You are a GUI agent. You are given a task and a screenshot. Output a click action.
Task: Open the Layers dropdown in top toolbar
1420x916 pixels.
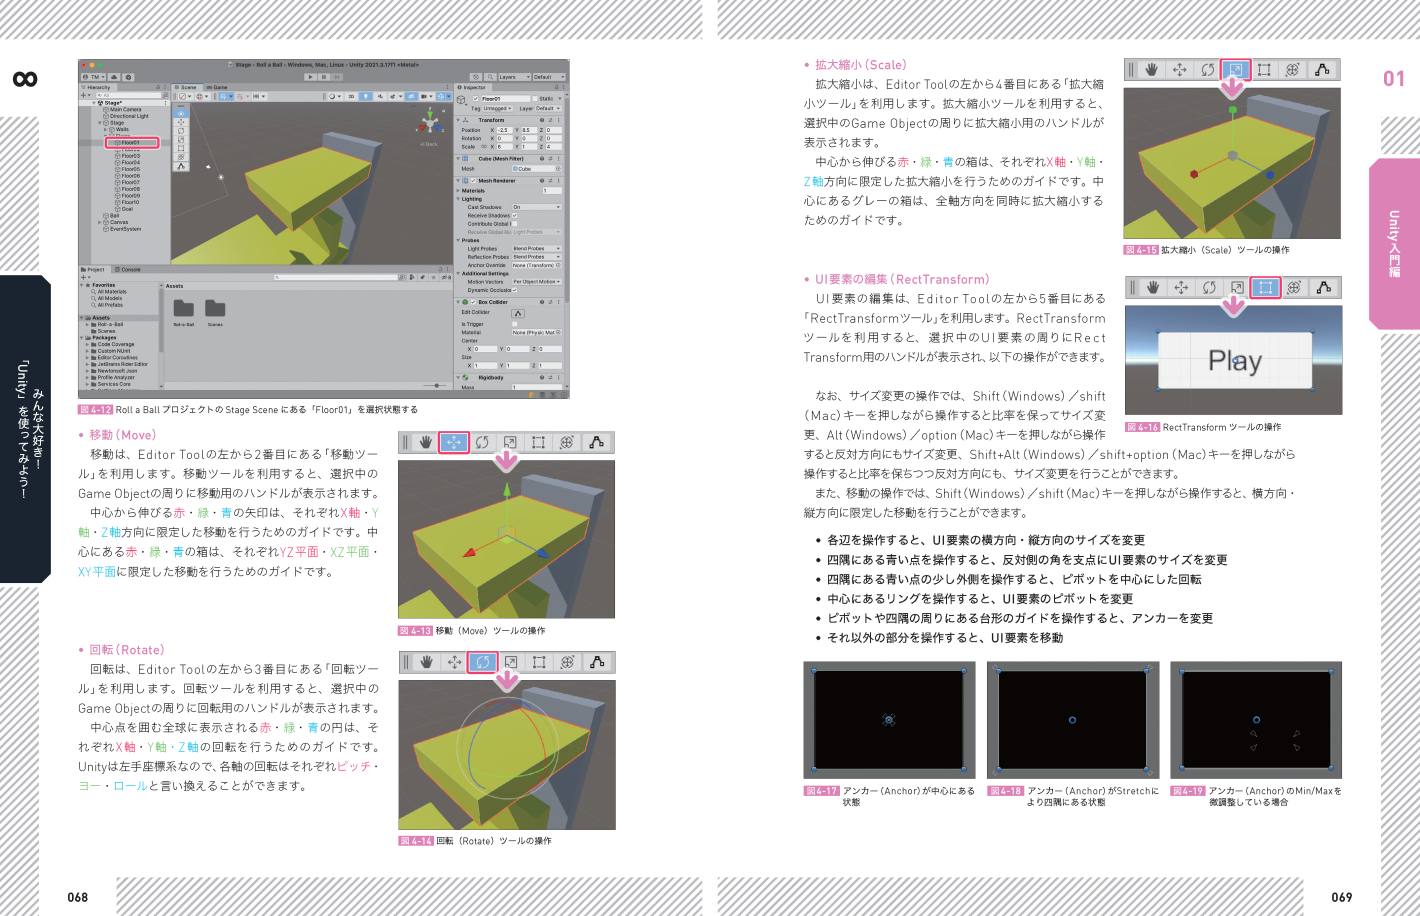click(x=513, y=77)
